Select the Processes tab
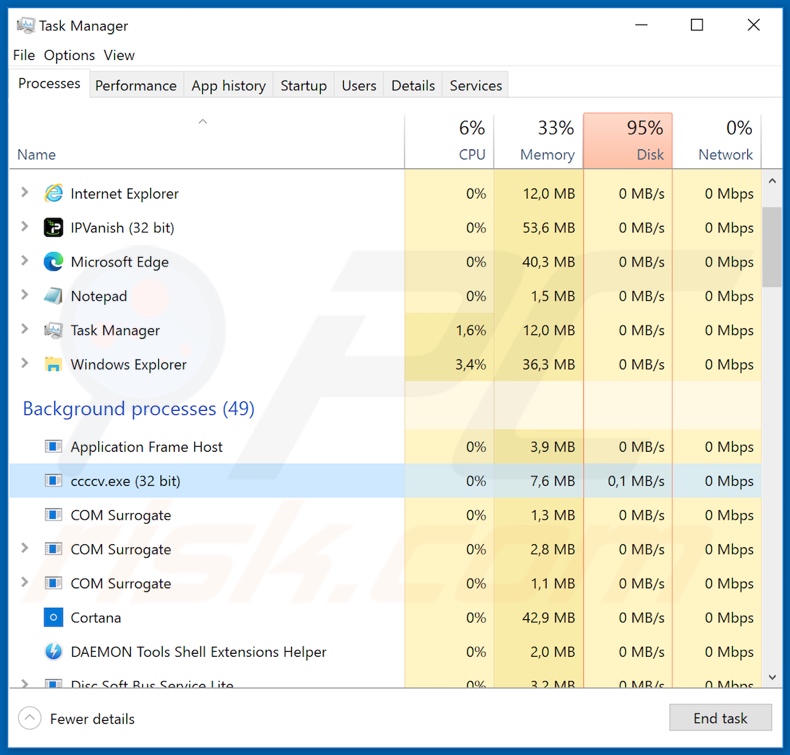Image resolution: width=790 pixels, height=755 pixels. coord(49,84)
